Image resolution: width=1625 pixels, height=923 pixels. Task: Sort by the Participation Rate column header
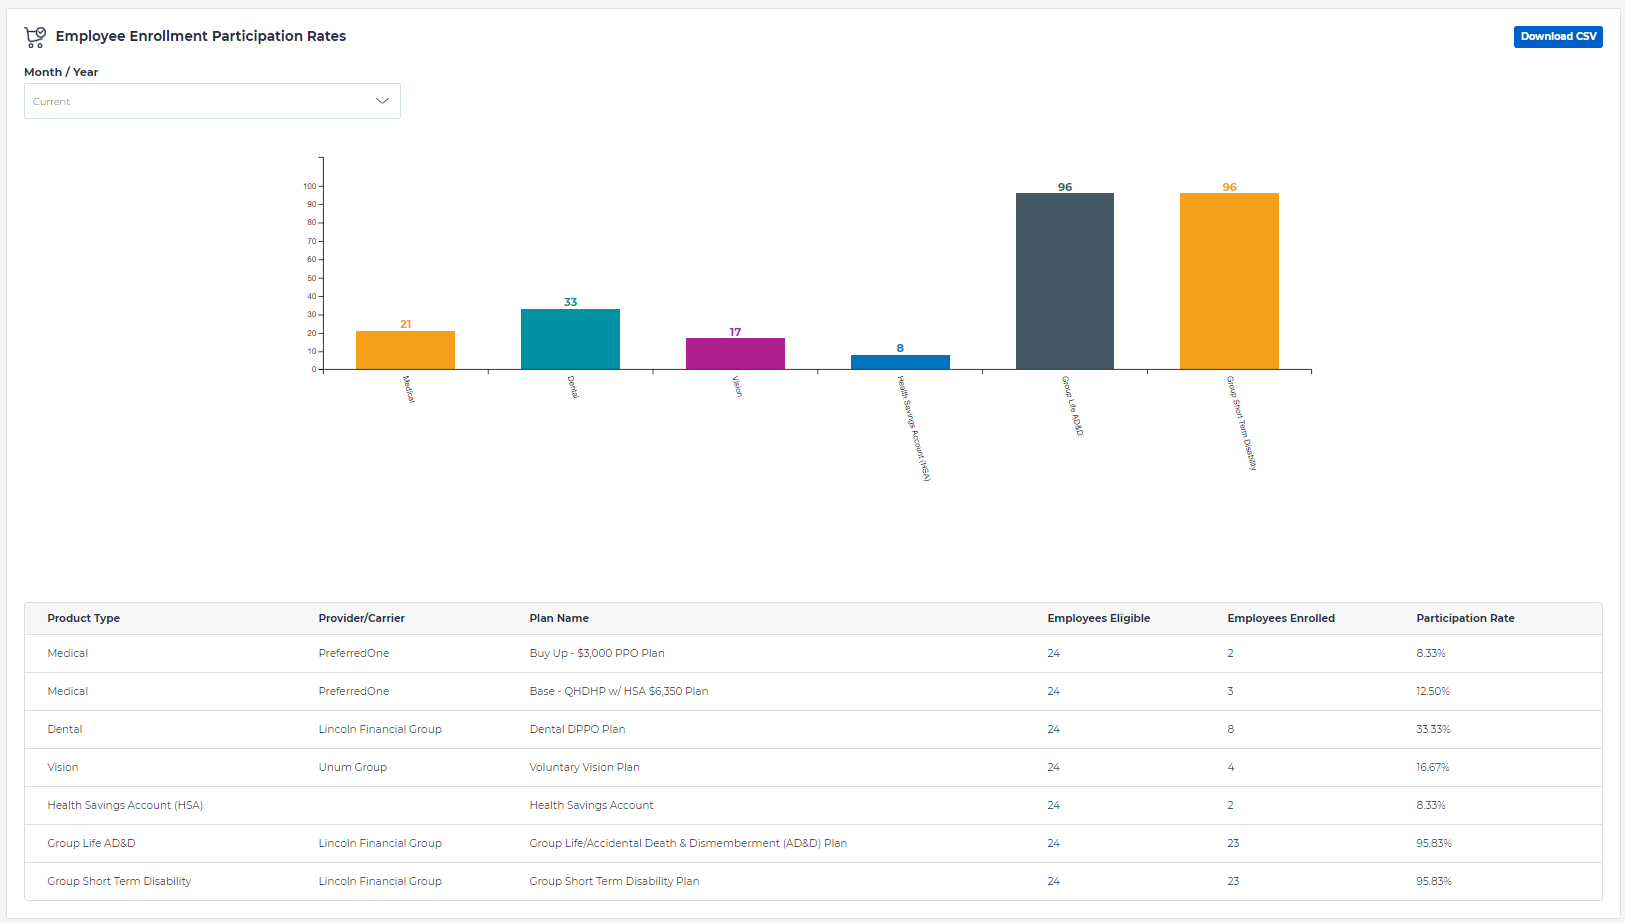(1465, 618)
